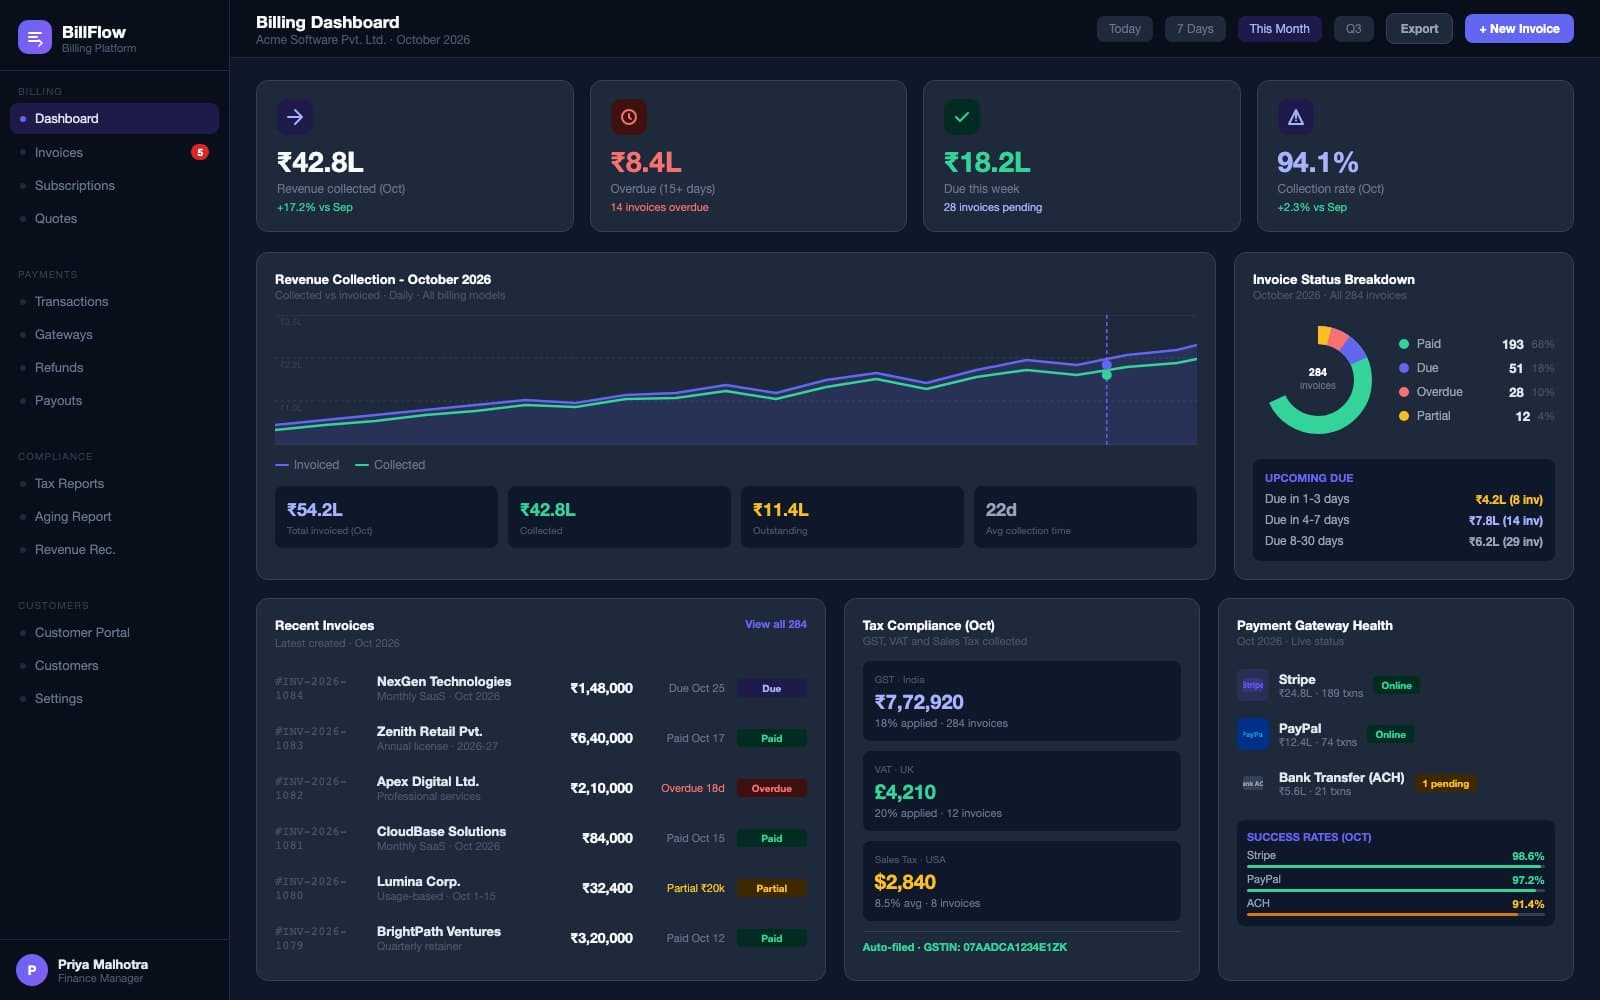
Task: Open Quotes in the sidebar
Action: click(114, 218)
